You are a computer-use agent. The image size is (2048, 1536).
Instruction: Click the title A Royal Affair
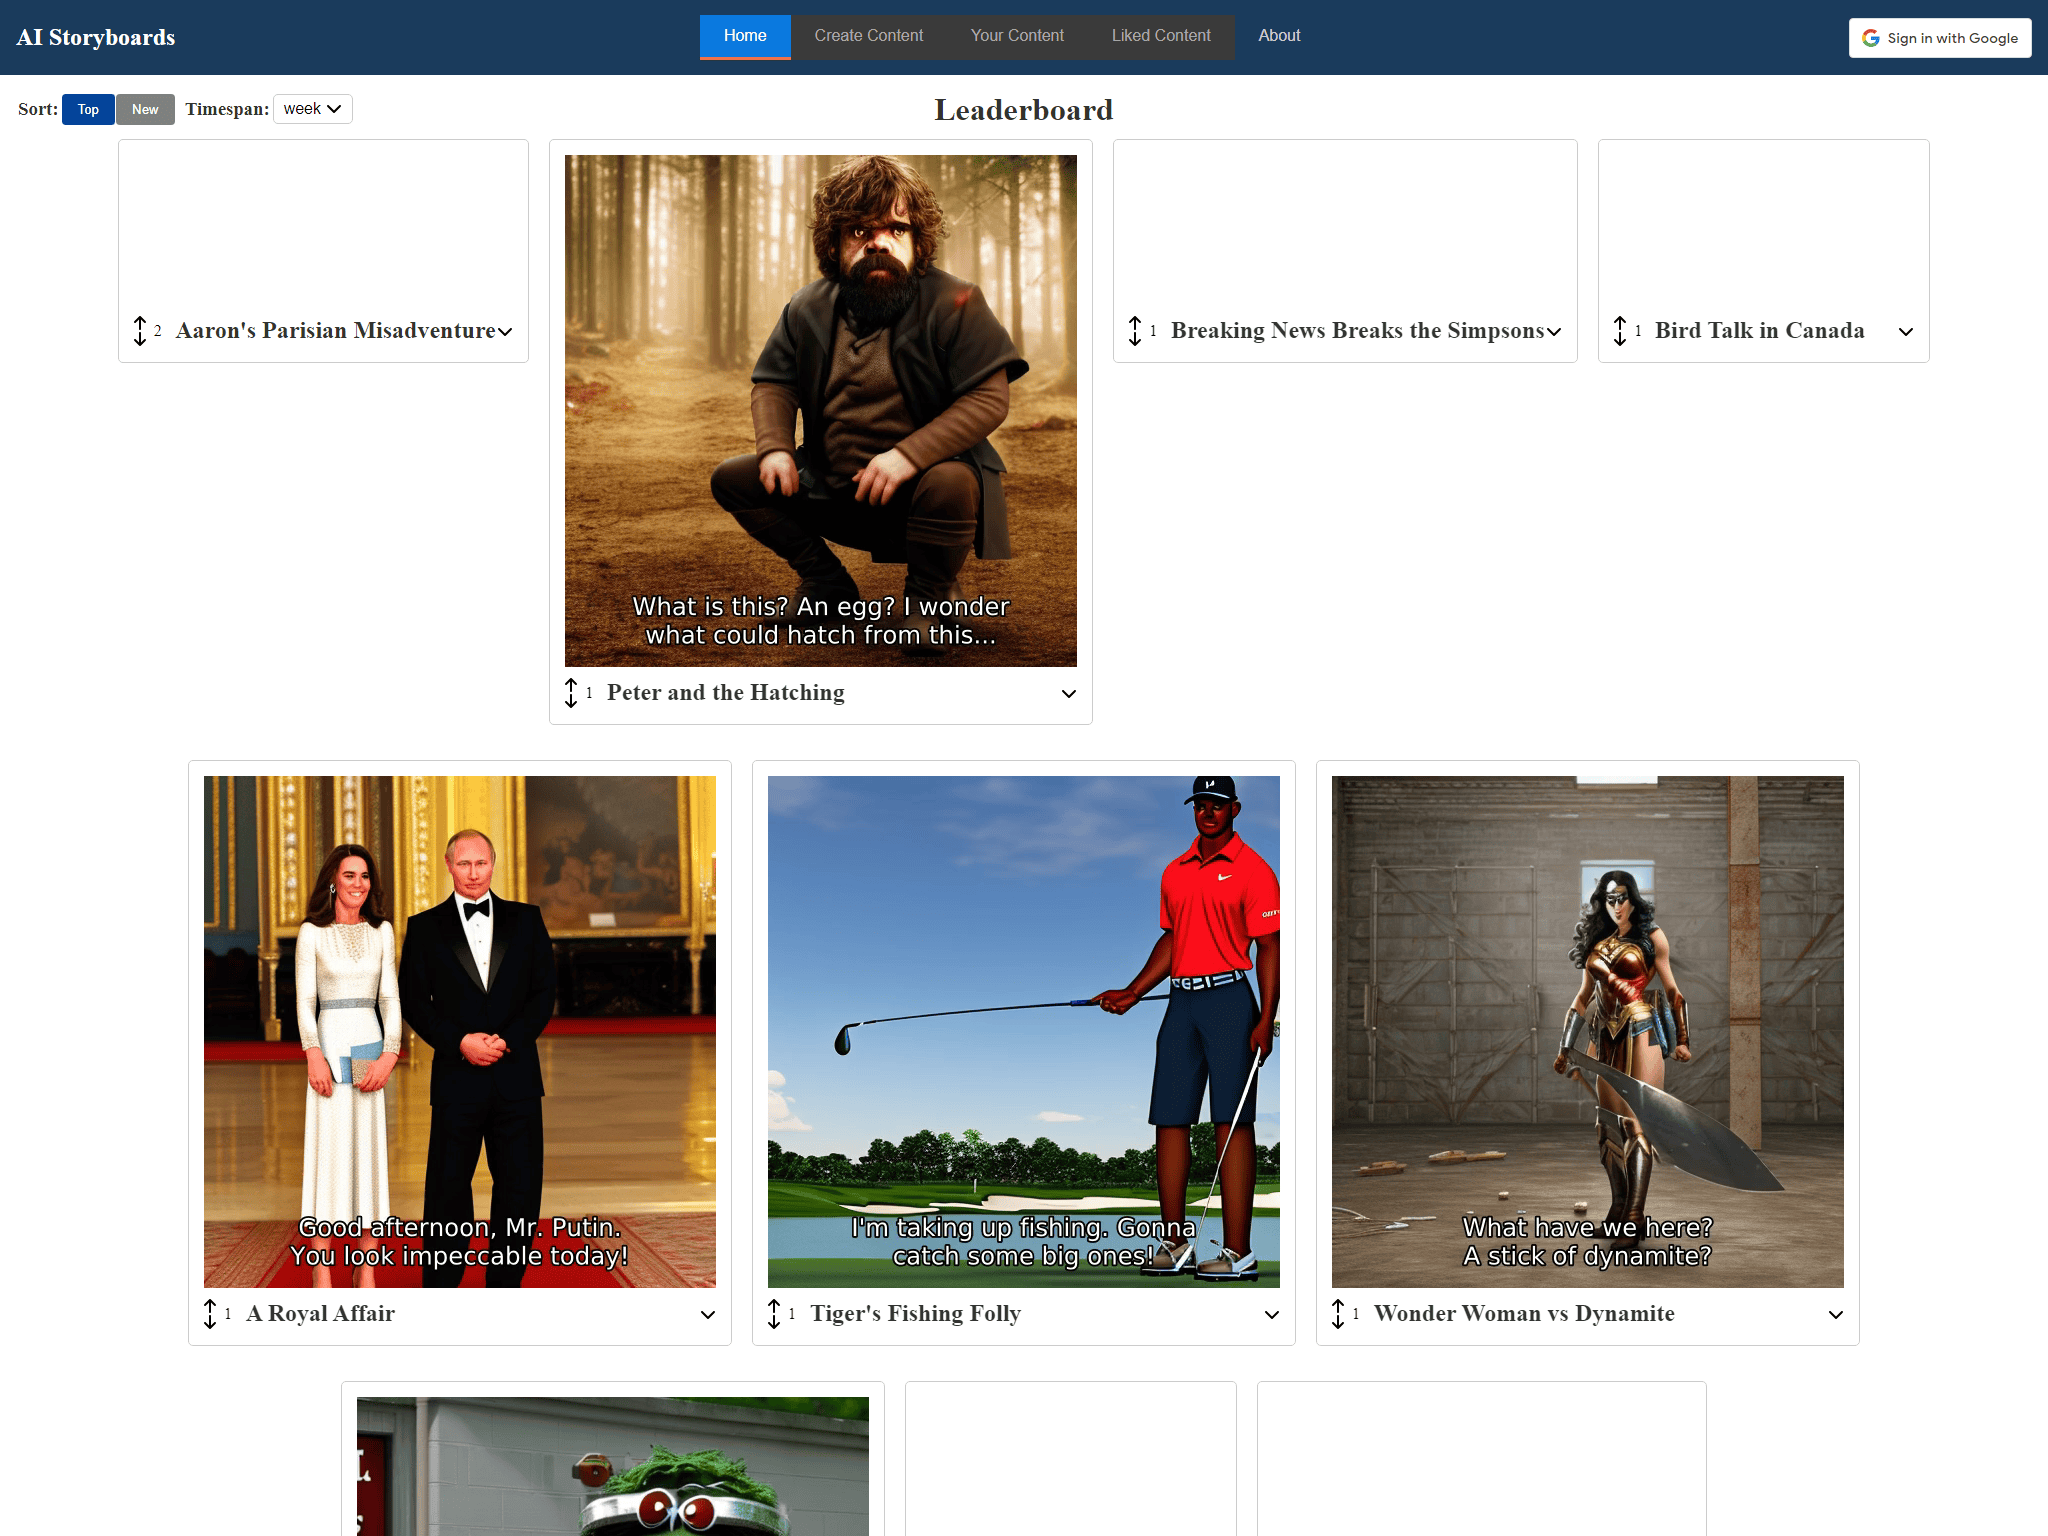click(x=320, y=1314)
